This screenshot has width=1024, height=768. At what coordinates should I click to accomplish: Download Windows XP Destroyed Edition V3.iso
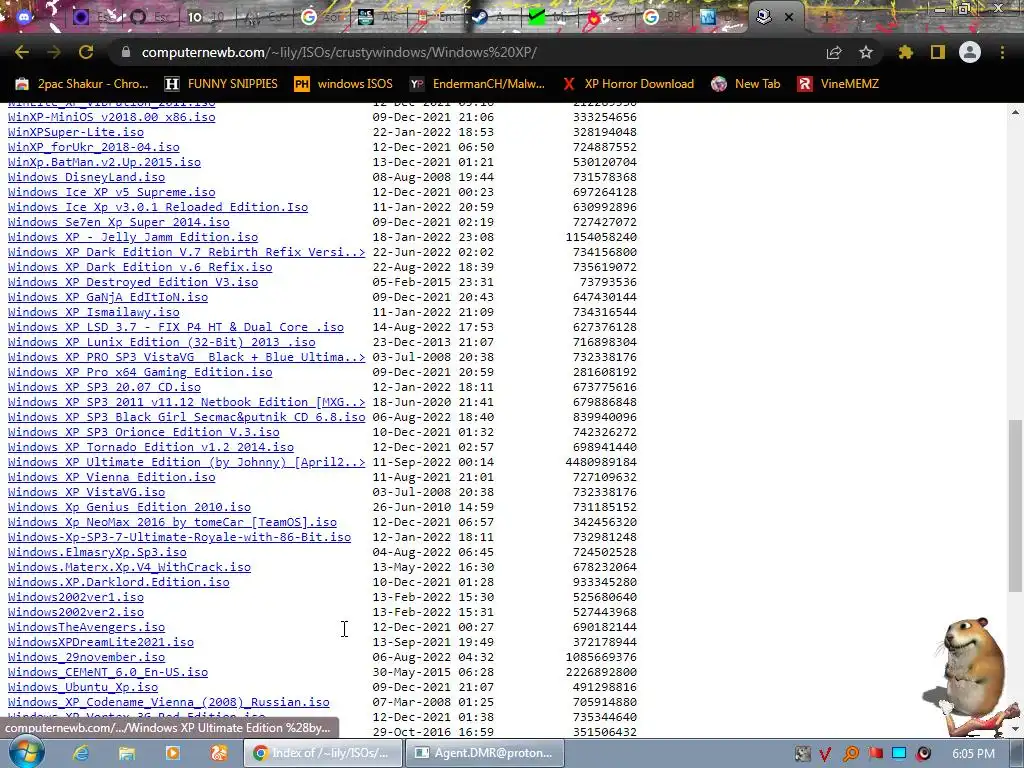(133, 282)
